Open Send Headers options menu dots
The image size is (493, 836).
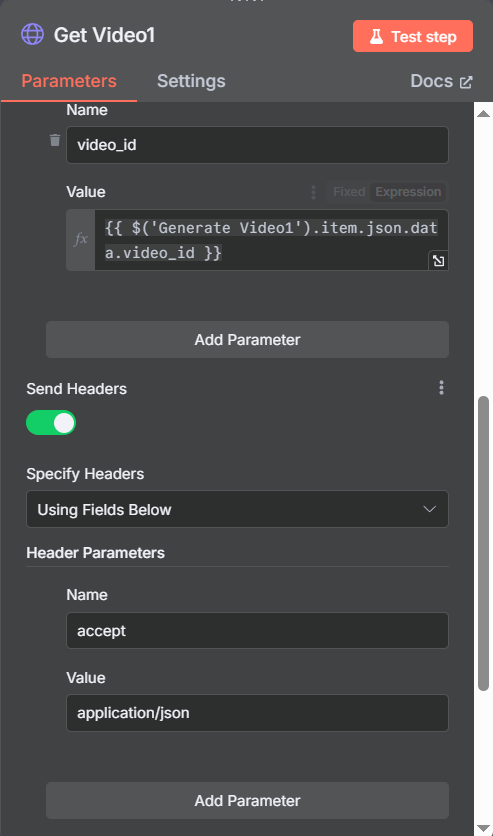tap(441, 388)
